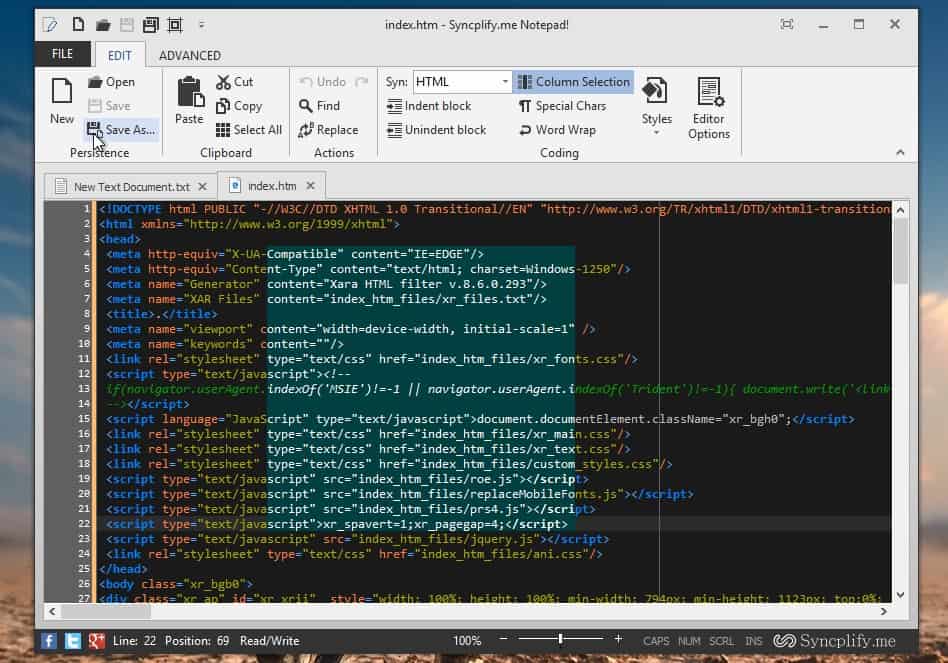
Task: Click the horizontal scrollbar right arrow
Action: pyautogui.click(x=883, y=611)
